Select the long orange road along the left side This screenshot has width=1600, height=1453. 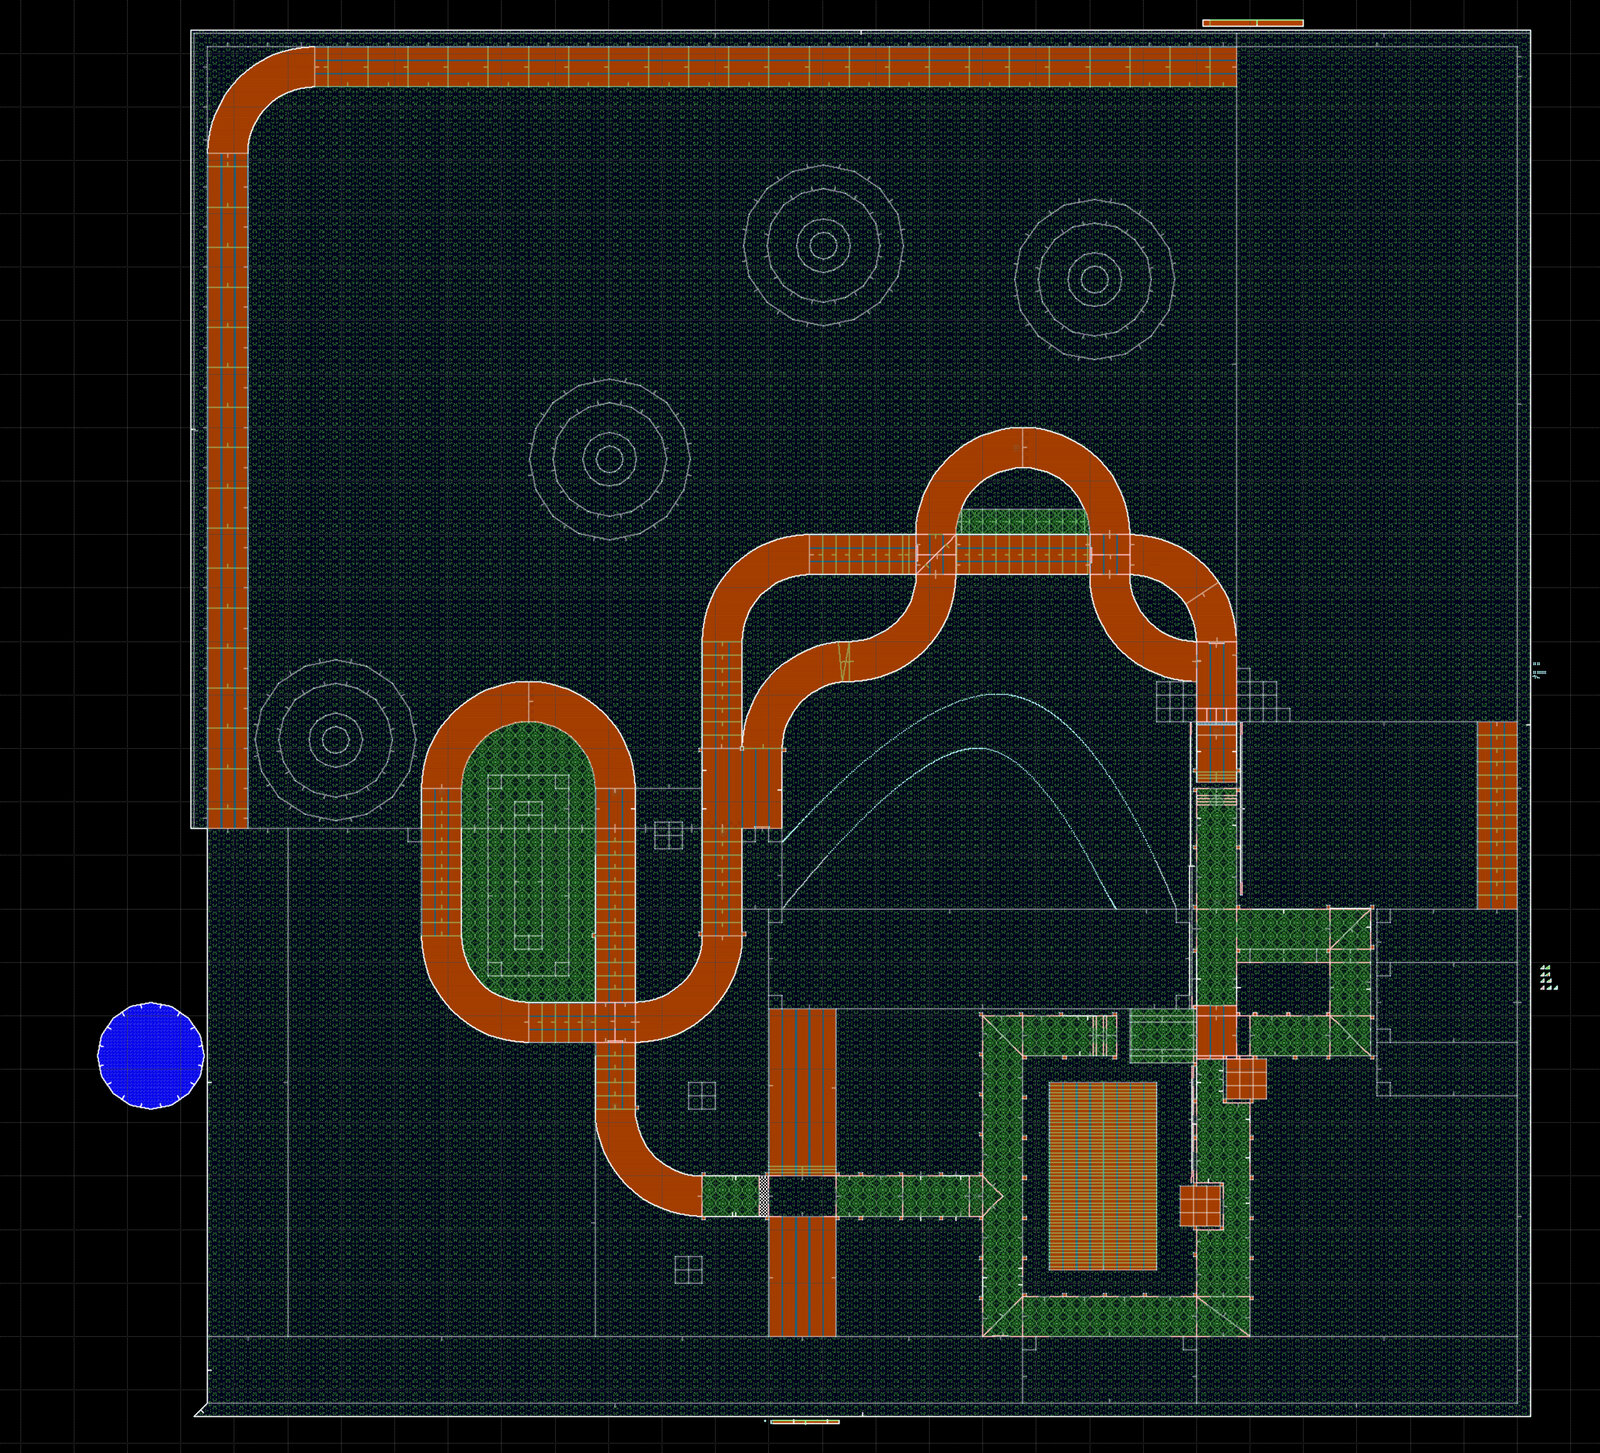pos(227,490)
